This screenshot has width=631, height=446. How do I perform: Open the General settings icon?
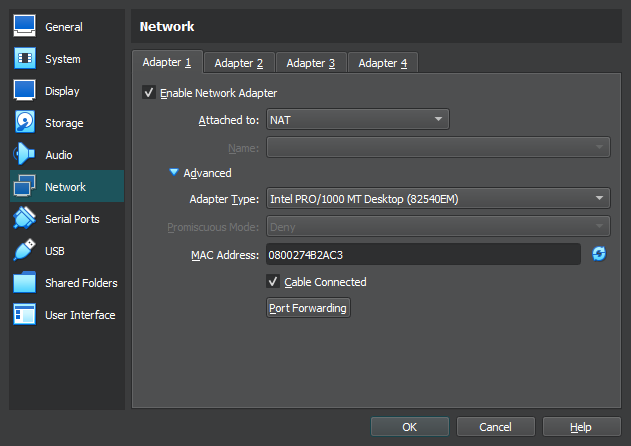click(x=25, y=27)
